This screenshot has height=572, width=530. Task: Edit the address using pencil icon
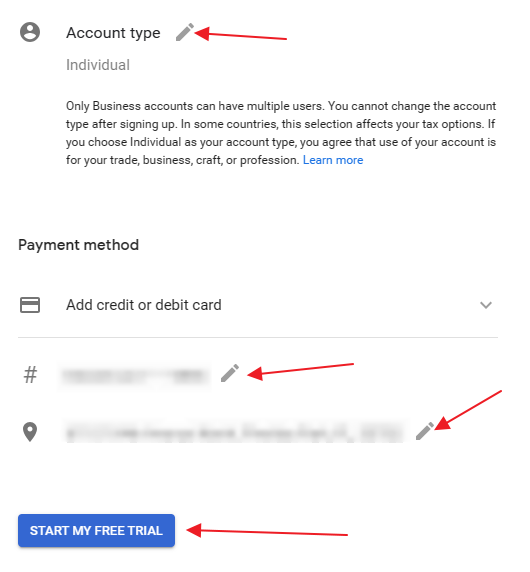[425, 431]
